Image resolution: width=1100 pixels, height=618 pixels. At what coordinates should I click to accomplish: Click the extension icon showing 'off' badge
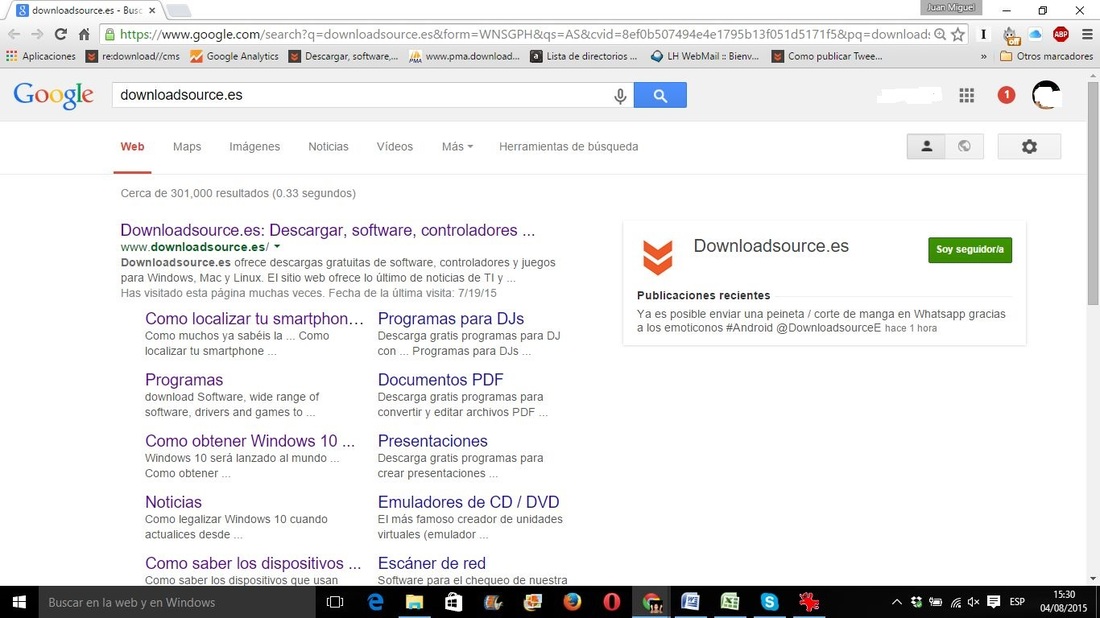[1010, 34]
